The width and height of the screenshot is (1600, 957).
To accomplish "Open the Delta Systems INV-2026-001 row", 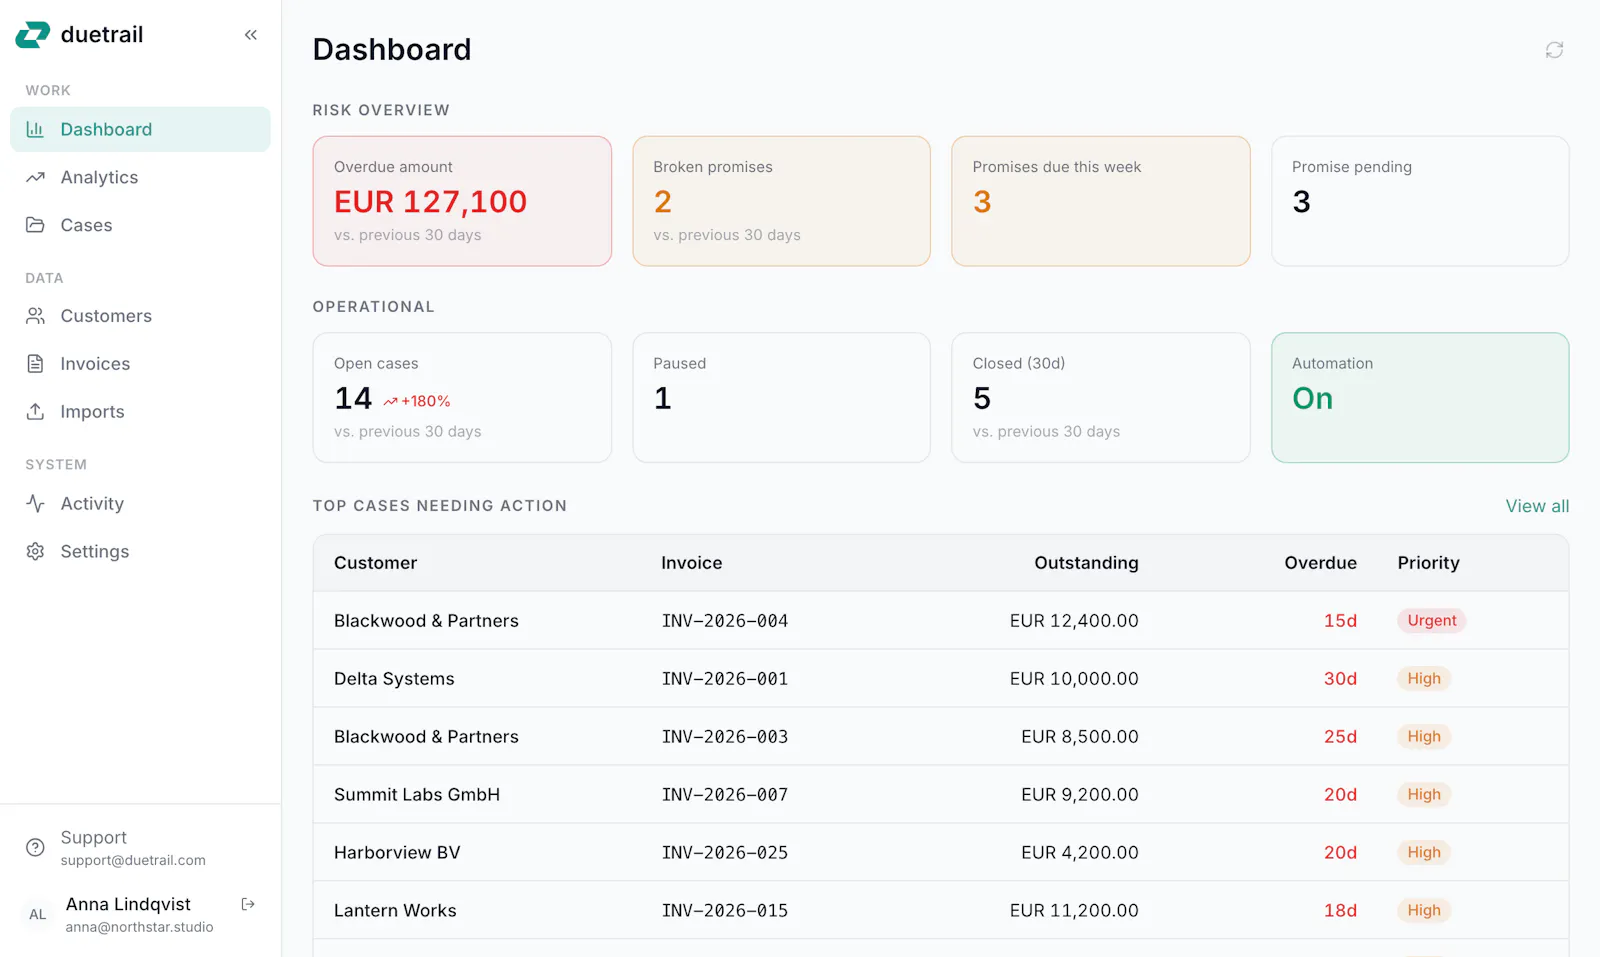I will 940,678.
